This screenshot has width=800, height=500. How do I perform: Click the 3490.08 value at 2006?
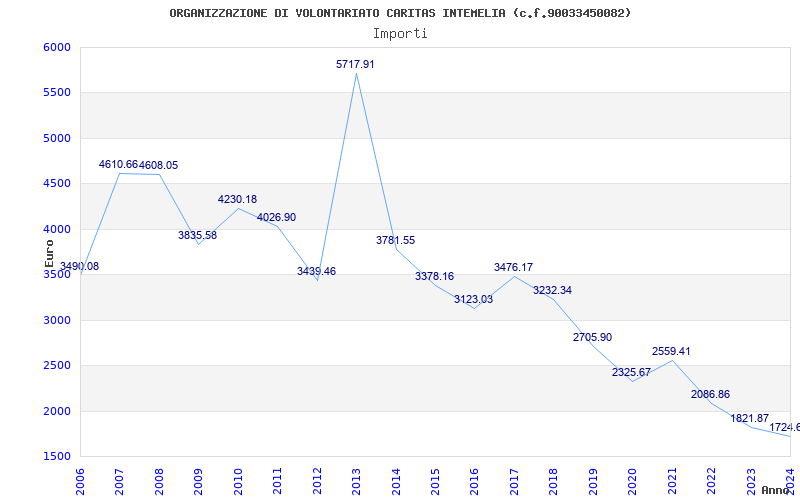point(80,266)
